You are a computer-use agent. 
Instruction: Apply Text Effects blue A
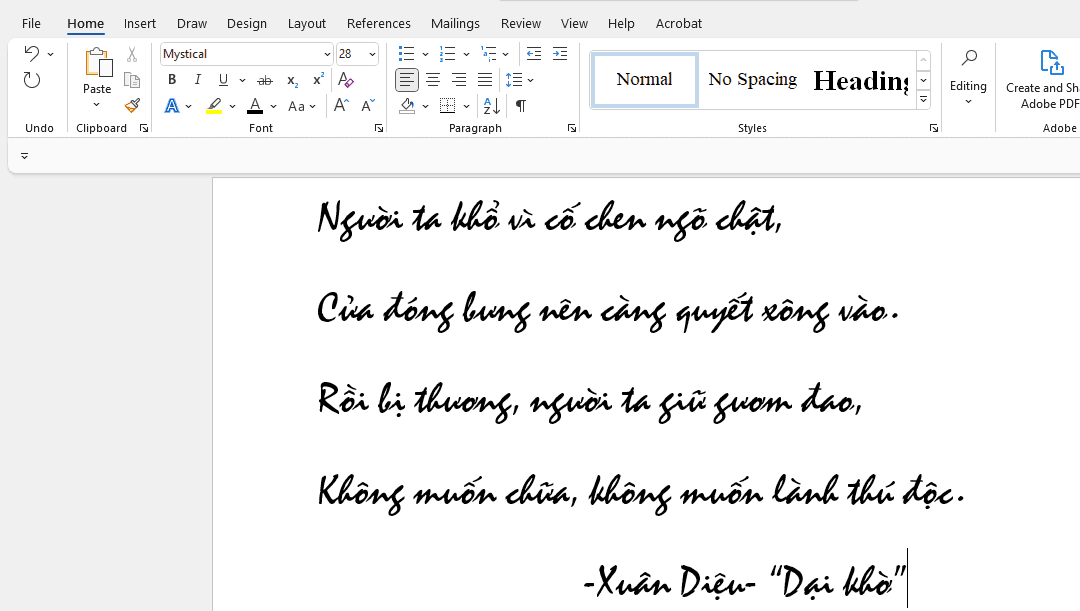click(x=172, y=106)
